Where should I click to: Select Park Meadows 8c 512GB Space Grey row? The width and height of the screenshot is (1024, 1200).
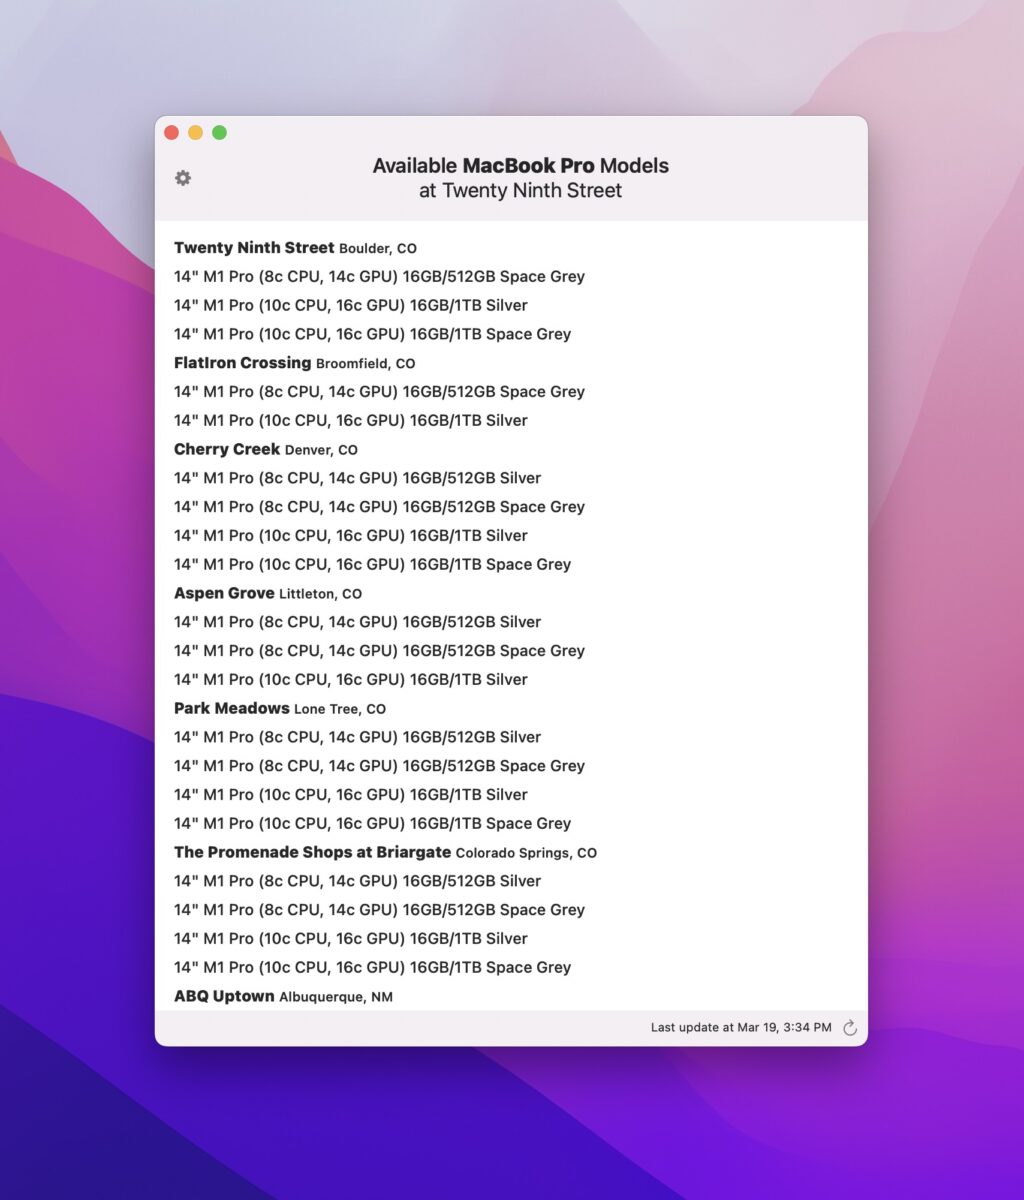point(379,766)
